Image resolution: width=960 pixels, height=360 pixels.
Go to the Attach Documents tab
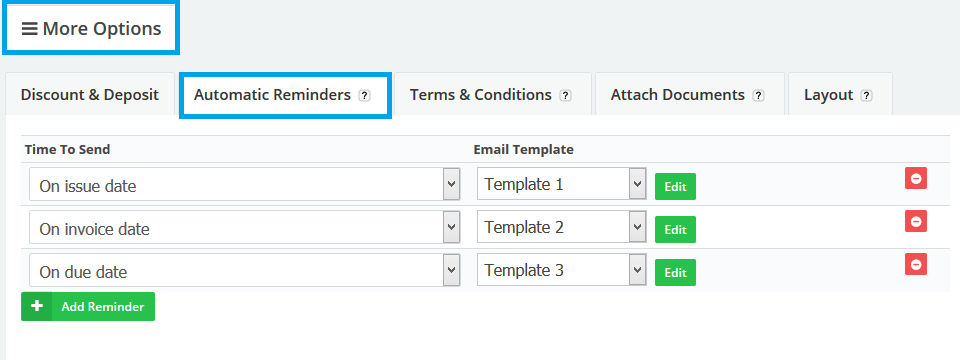pyautogui.click(x=689, y=94)
